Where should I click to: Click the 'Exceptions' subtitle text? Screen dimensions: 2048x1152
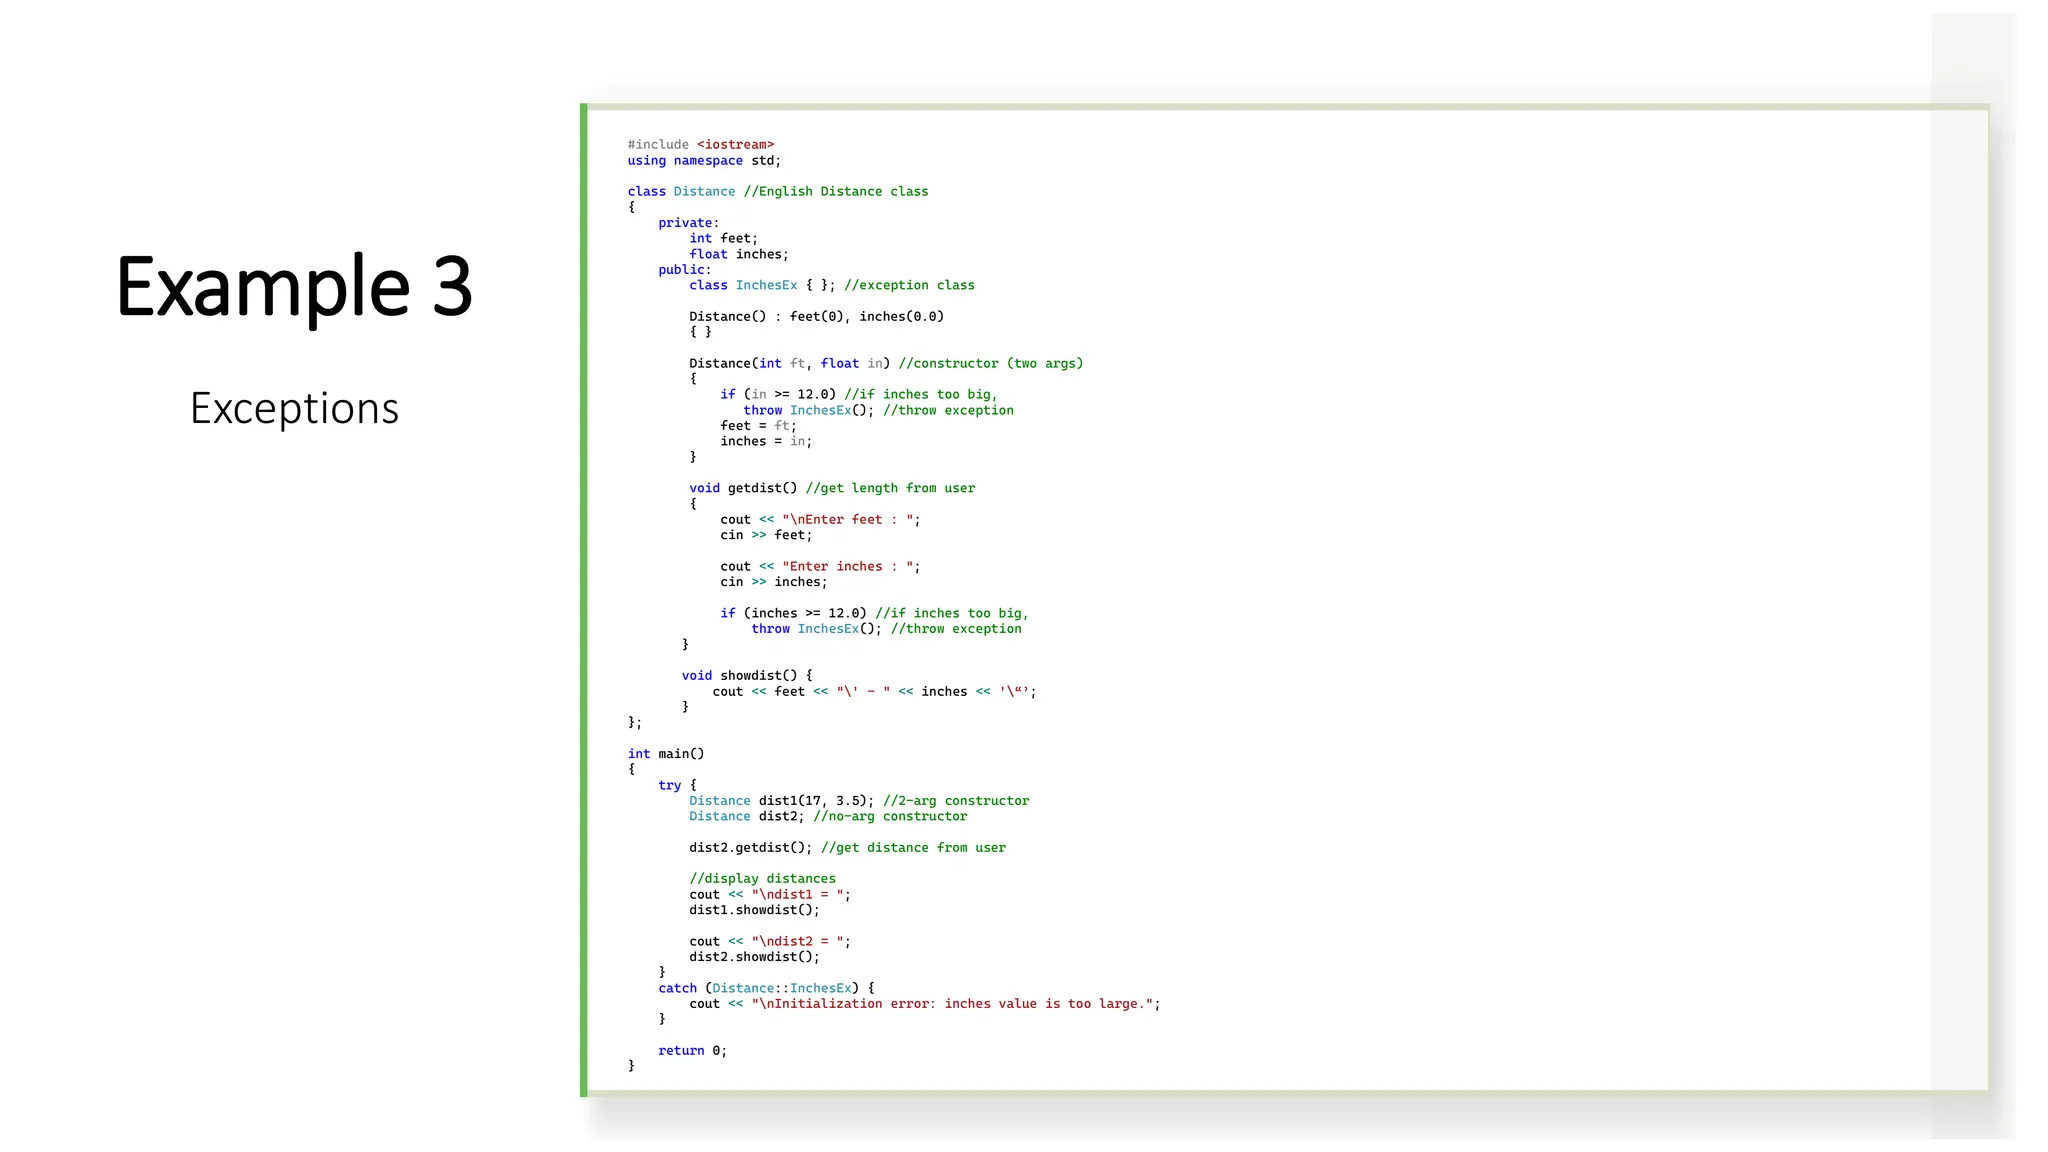pyautogui.click(x=294, y=408)
